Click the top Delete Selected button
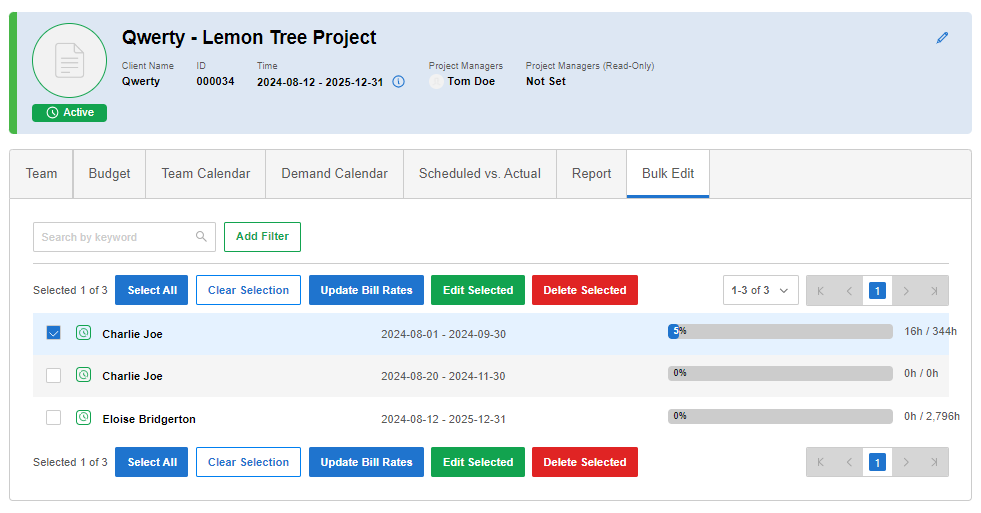 click(584, 291)
